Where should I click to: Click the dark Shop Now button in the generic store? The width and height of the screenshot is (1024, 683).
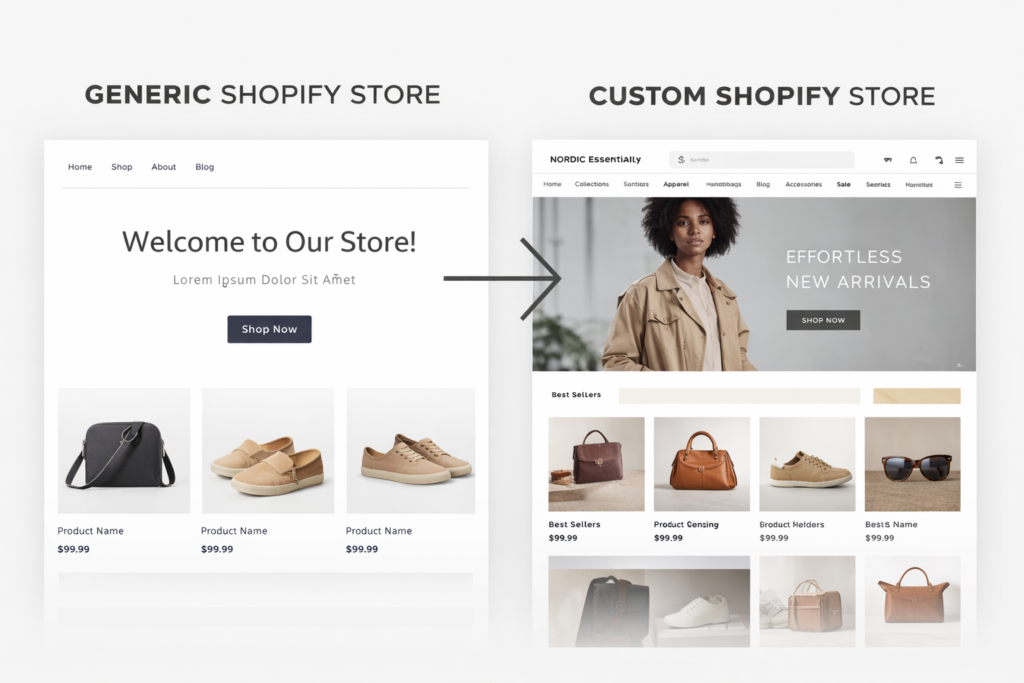pos(269,329)
